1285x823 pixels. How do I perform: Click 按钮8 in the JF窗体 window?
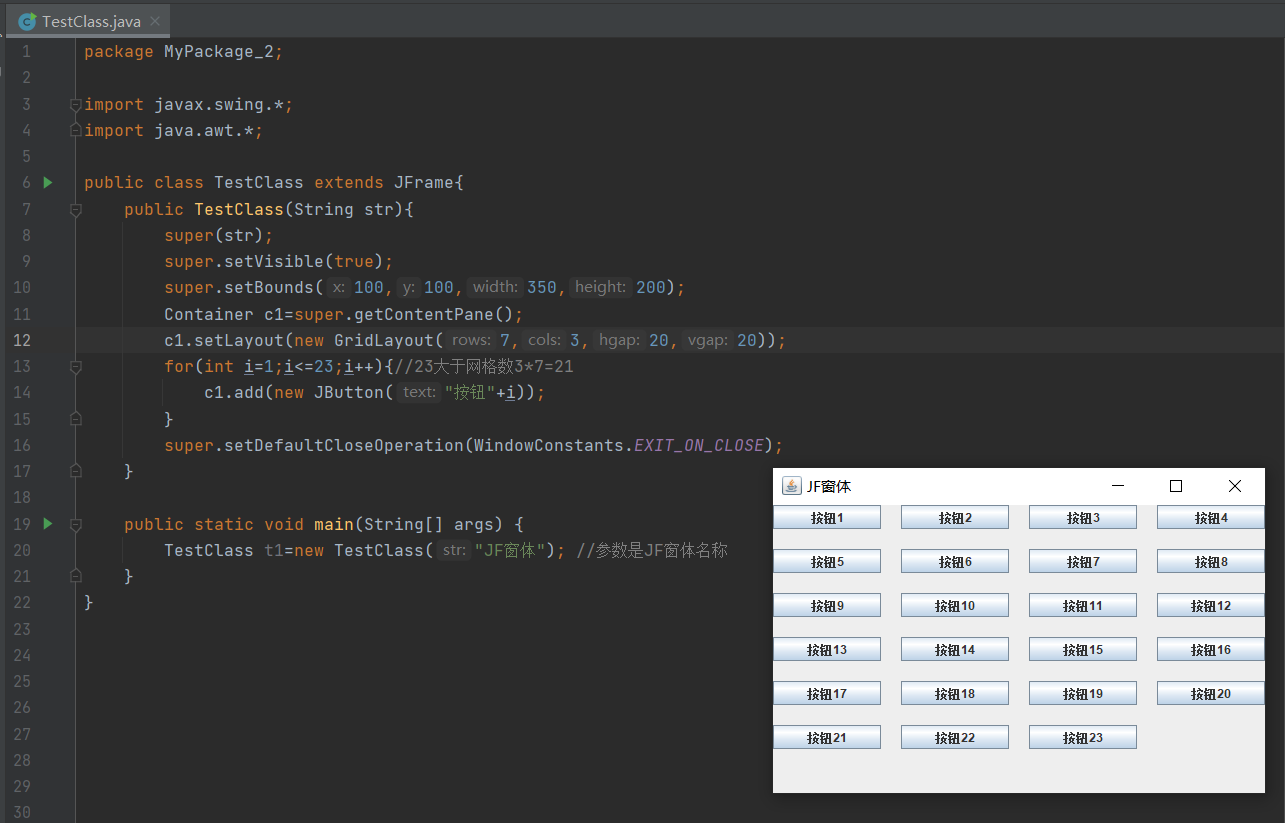[x=1211, y=561]
